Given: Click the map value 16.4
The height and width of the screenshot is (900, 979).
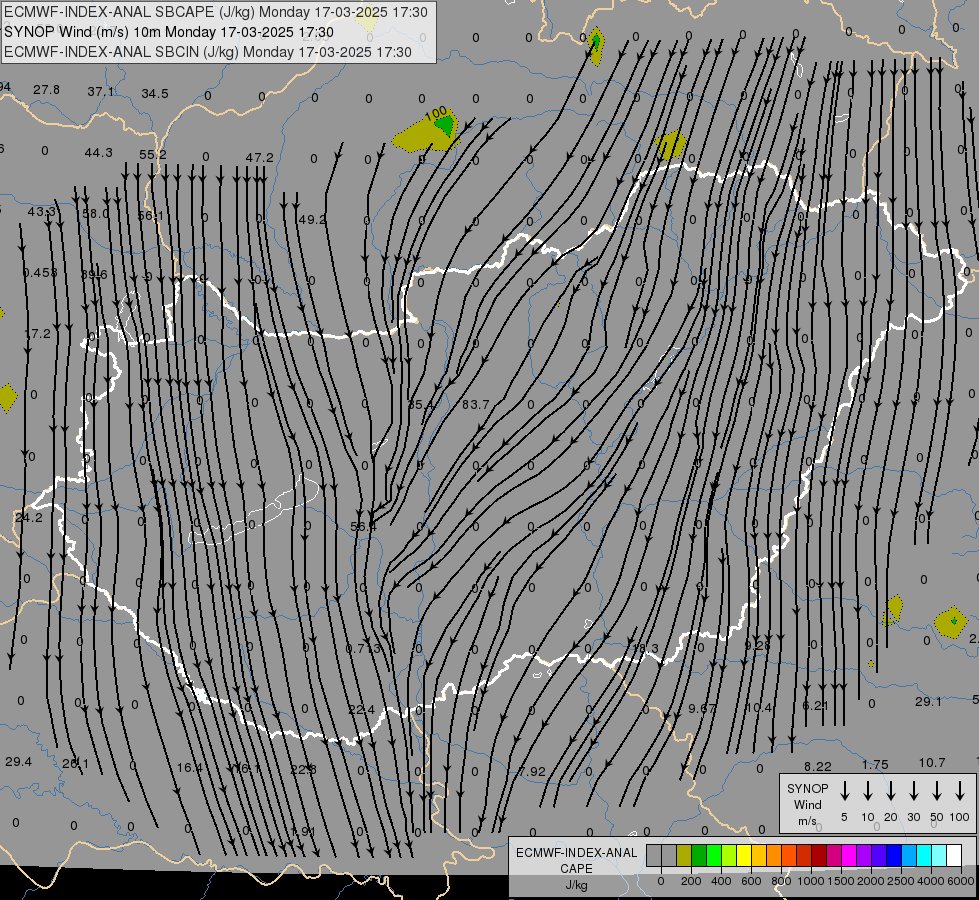Looking at the screenshot, I should [190, 767].
